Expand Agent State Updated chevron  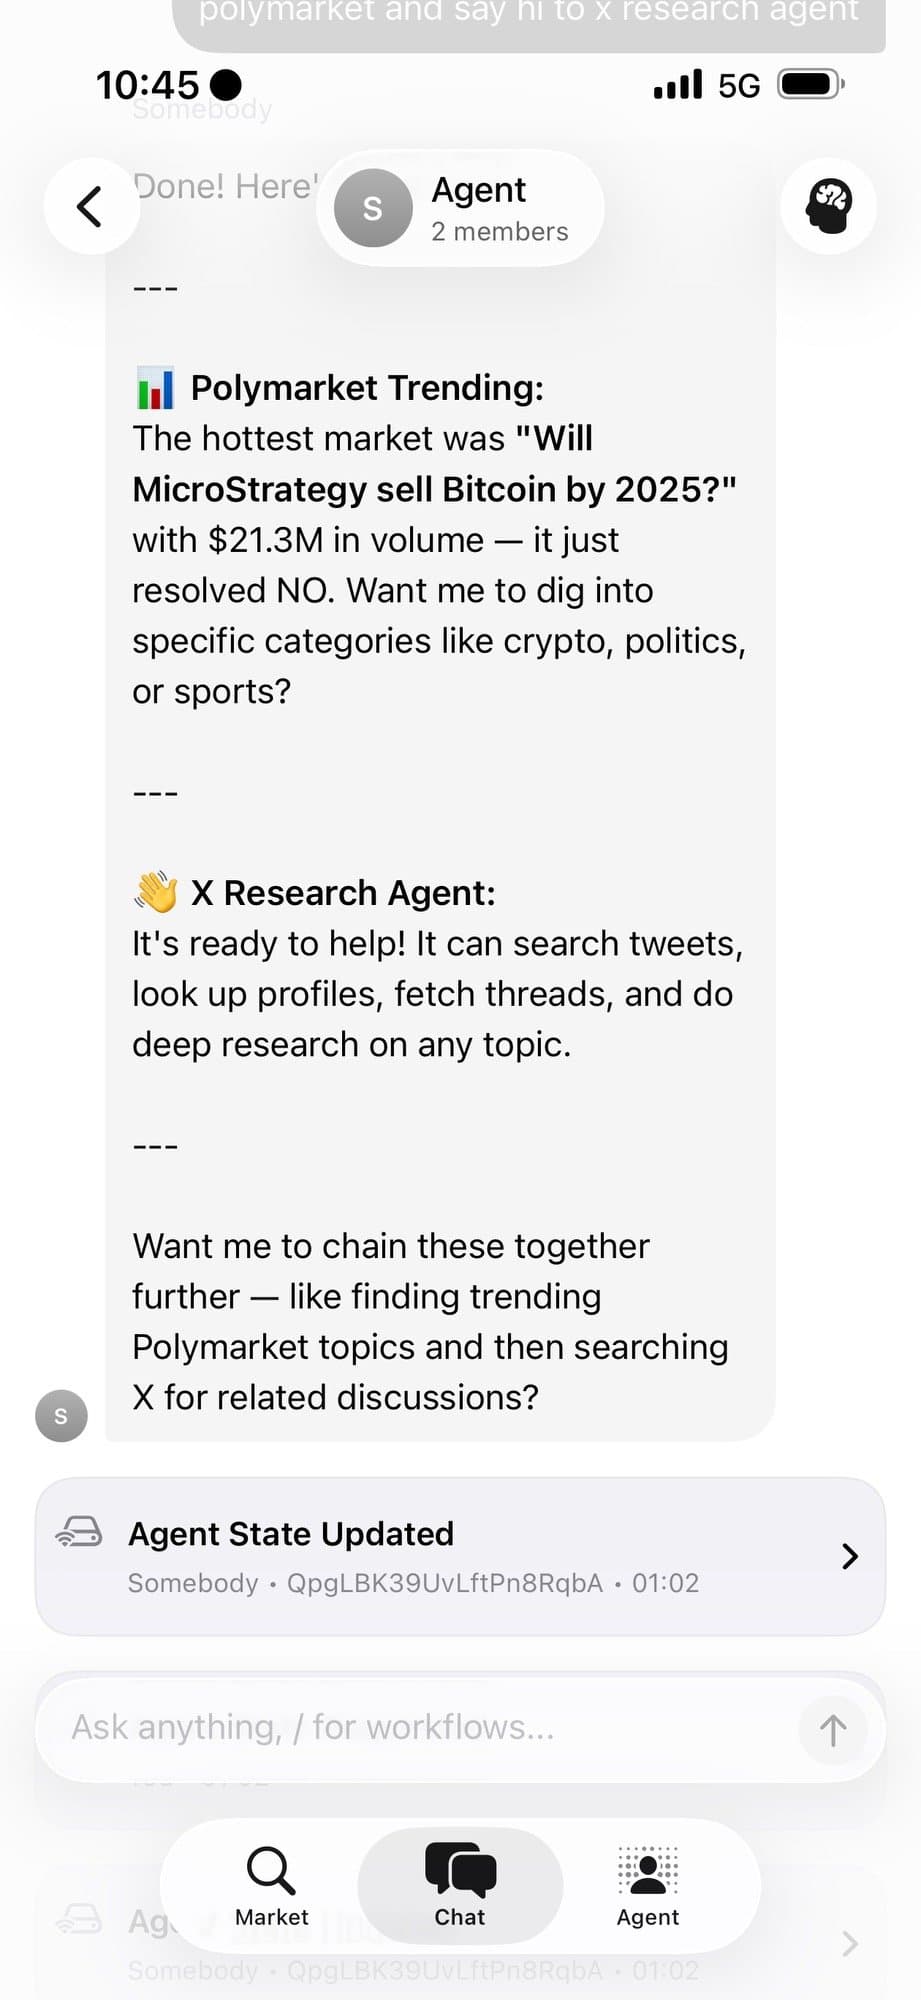tap(849, 1556)
